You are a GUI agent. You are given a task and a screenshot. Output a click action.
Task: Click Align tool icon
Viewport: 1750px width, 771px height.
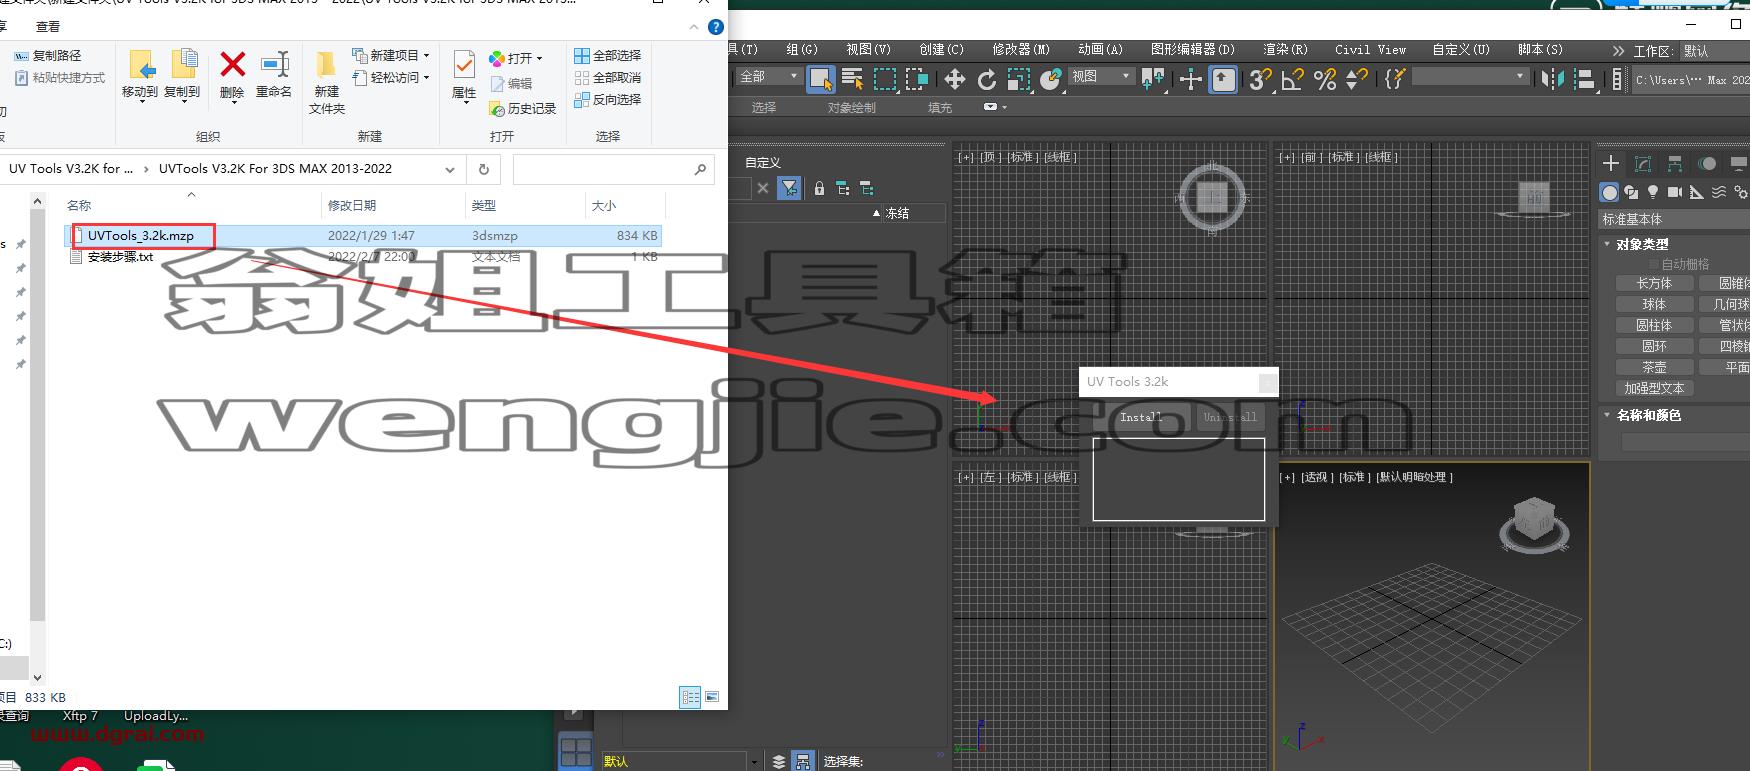1584,79
